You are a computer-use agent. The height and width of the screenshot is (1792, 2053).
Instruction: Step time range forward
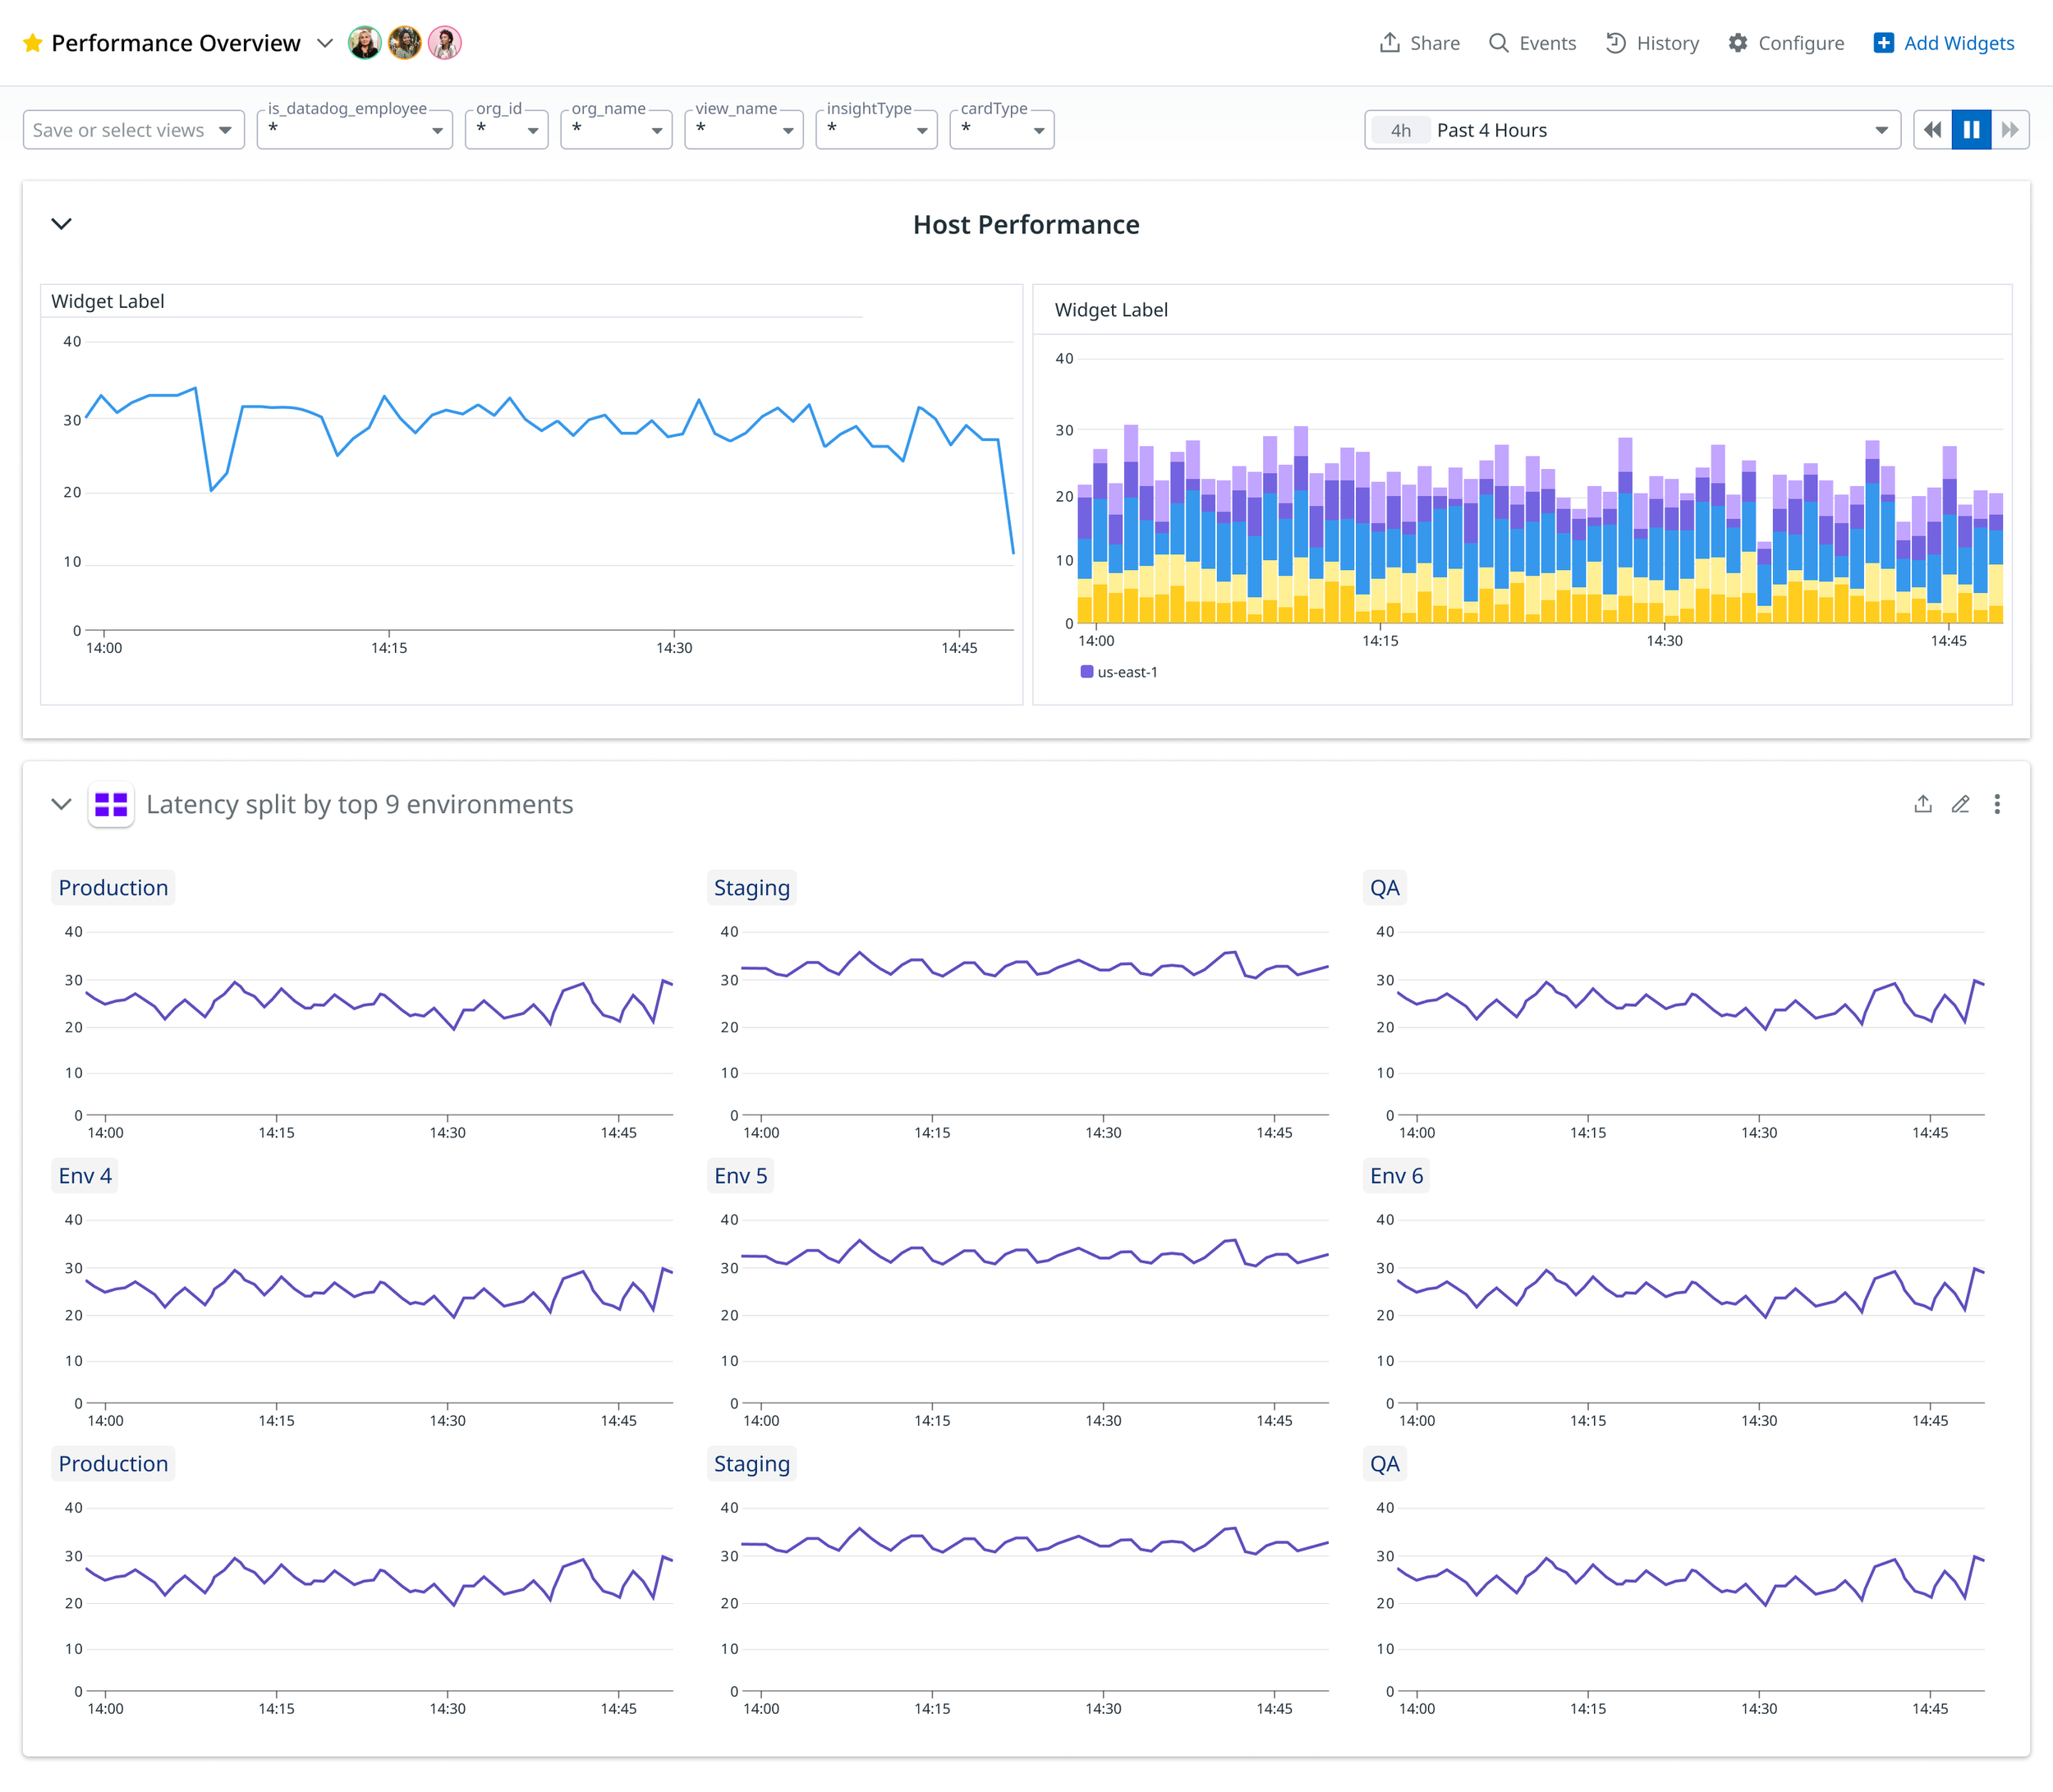tap(2009, 130)
